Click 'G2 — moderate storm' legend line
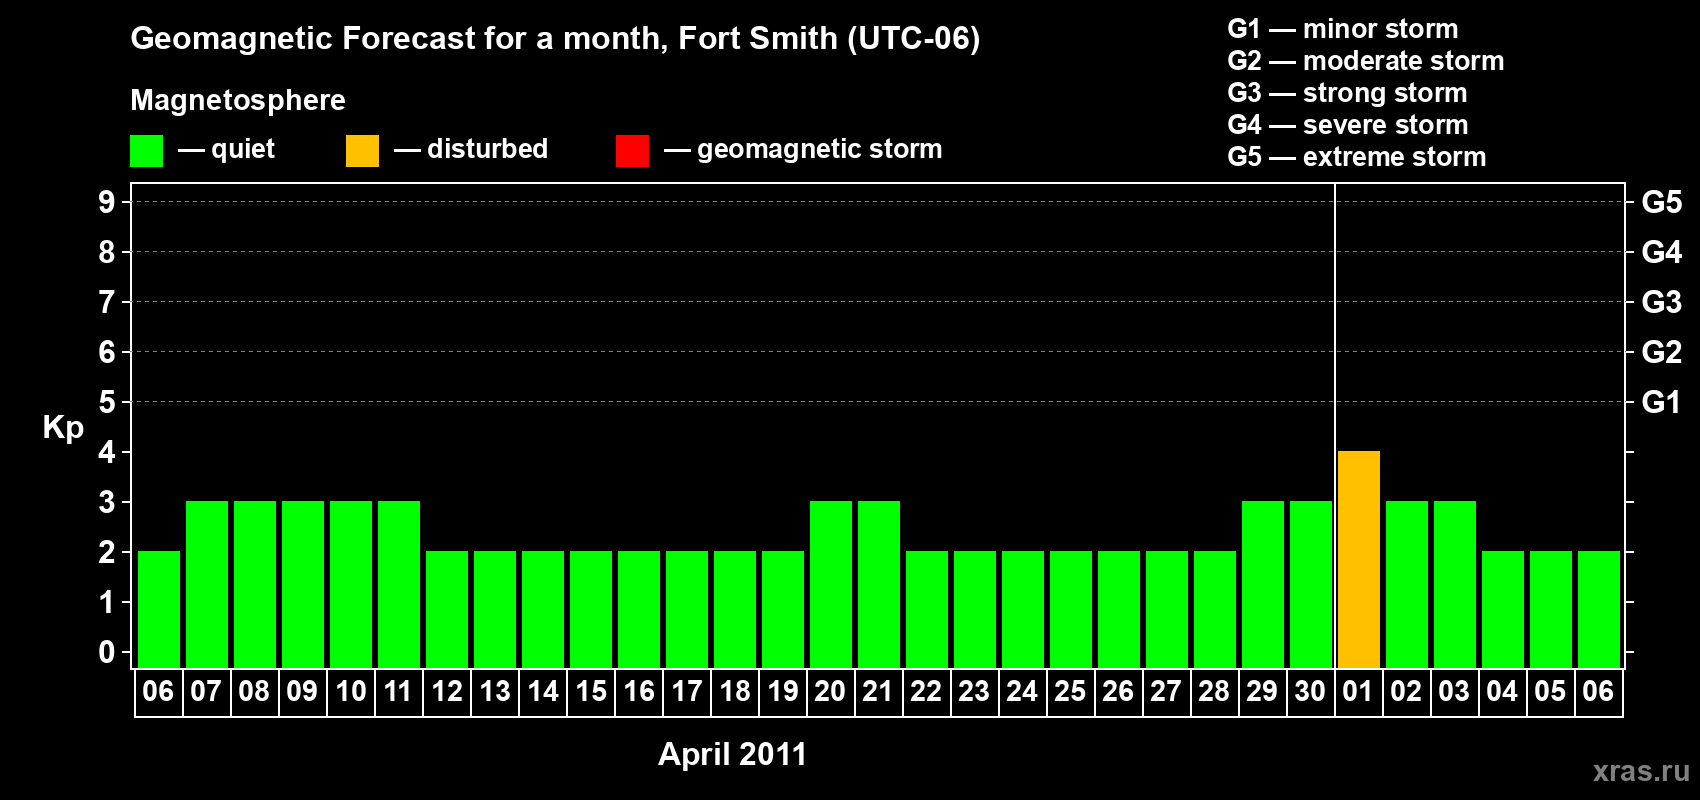The width and height of the screenshot is (1700, 800). click(1365, 61)
